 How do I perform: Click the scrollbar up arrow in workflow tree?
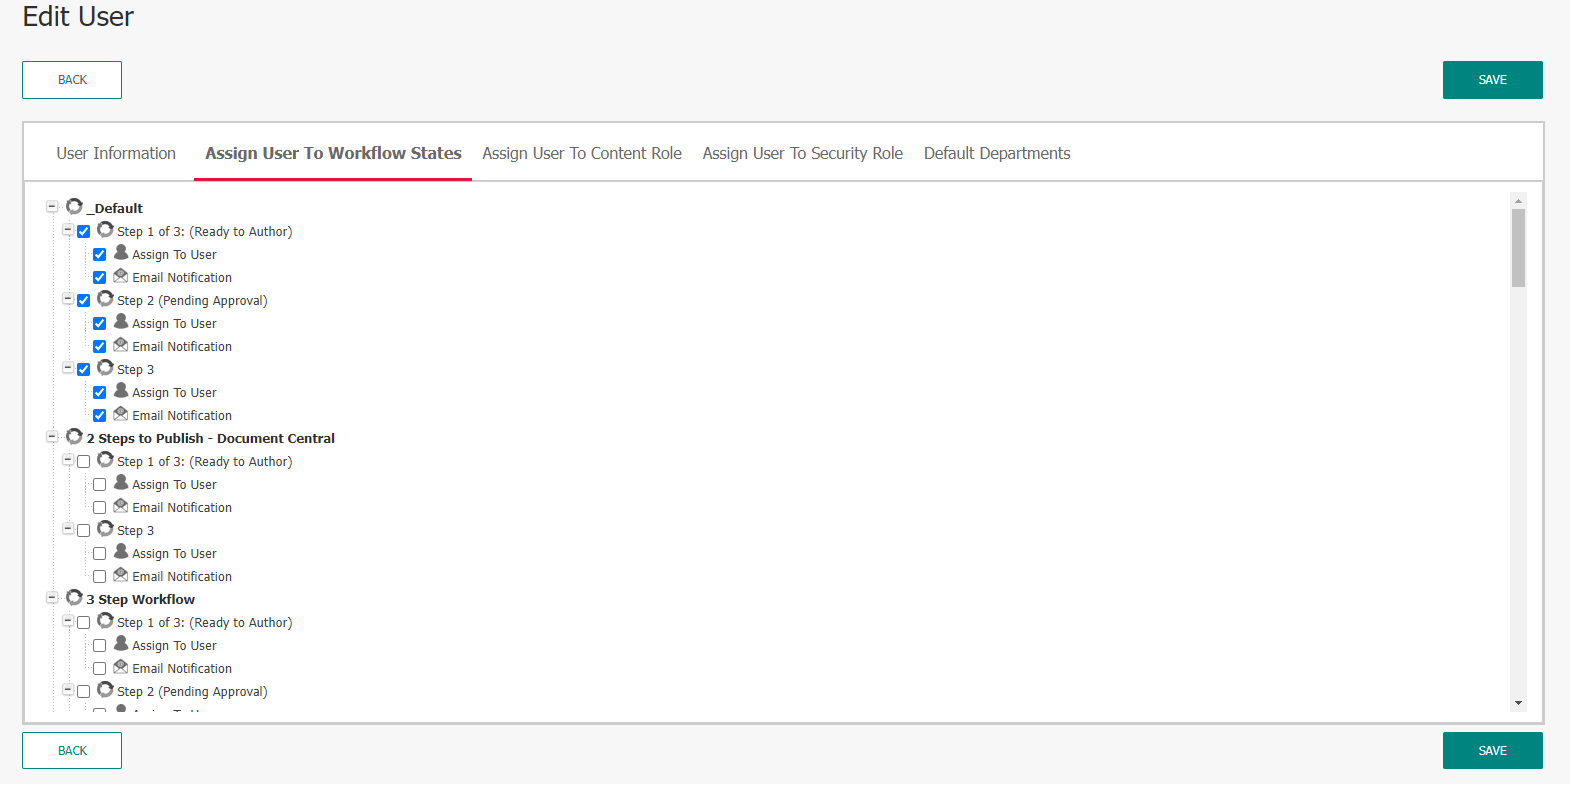click(x=1518, y=201)
